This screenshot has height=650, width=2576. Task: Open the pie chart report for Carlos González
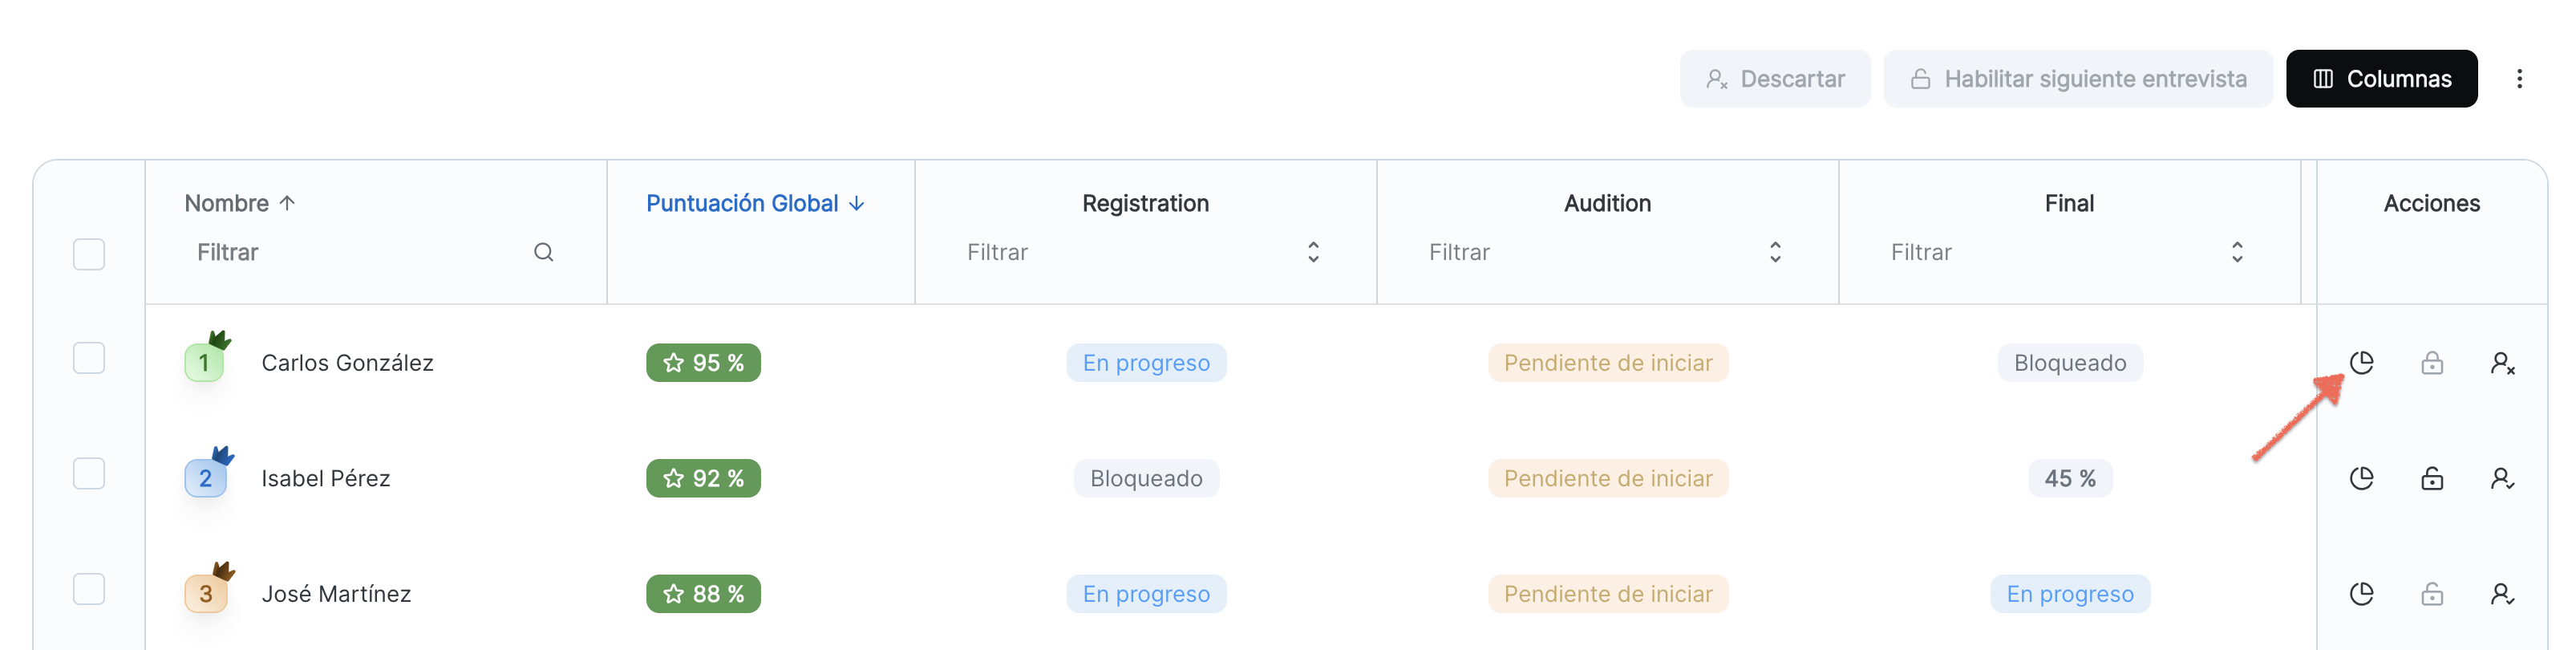pos(2361,362)
